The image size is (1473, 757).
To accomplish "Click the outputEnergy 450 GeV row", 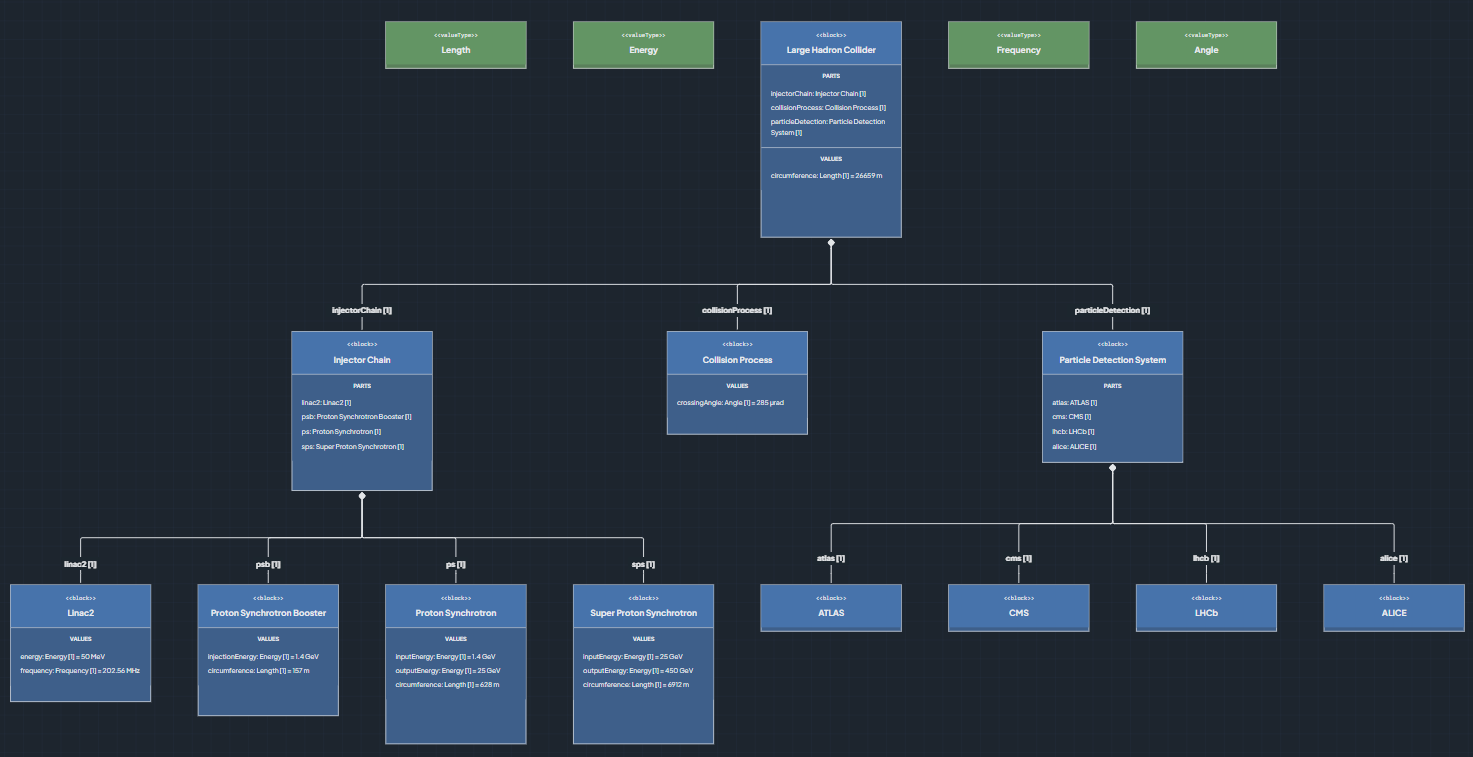I will tap(637, 670).
